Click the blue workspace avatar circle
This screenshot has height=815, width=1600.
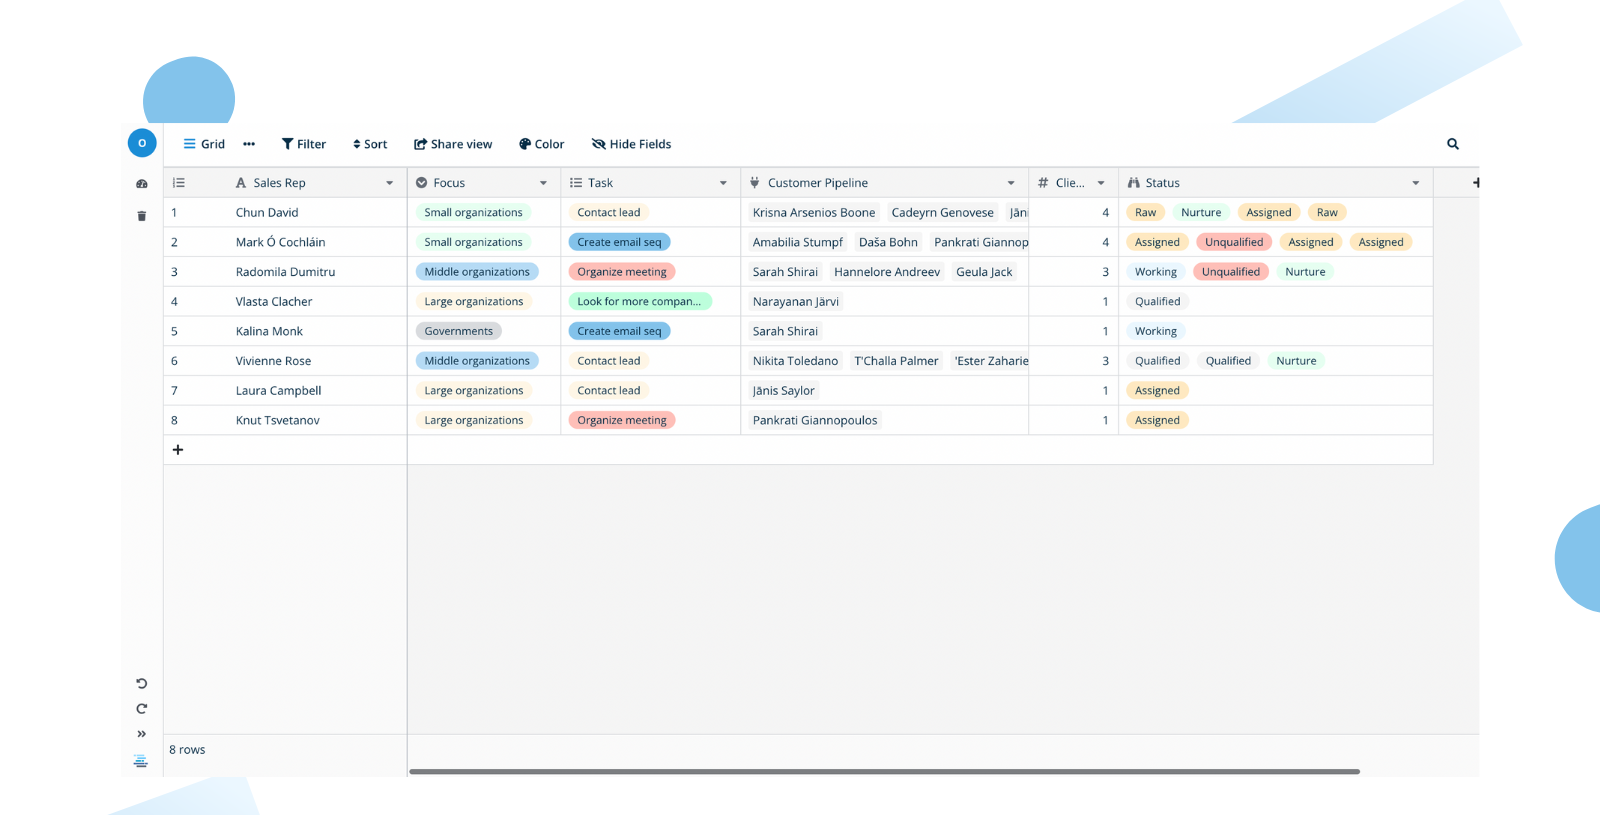coord(142,143)
